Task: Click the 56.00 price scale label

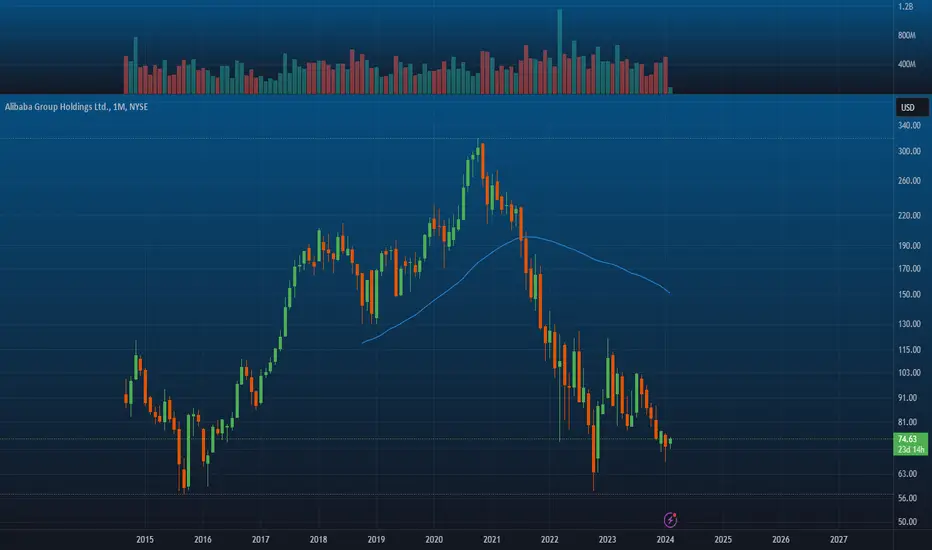Action: tap(908, 498)
